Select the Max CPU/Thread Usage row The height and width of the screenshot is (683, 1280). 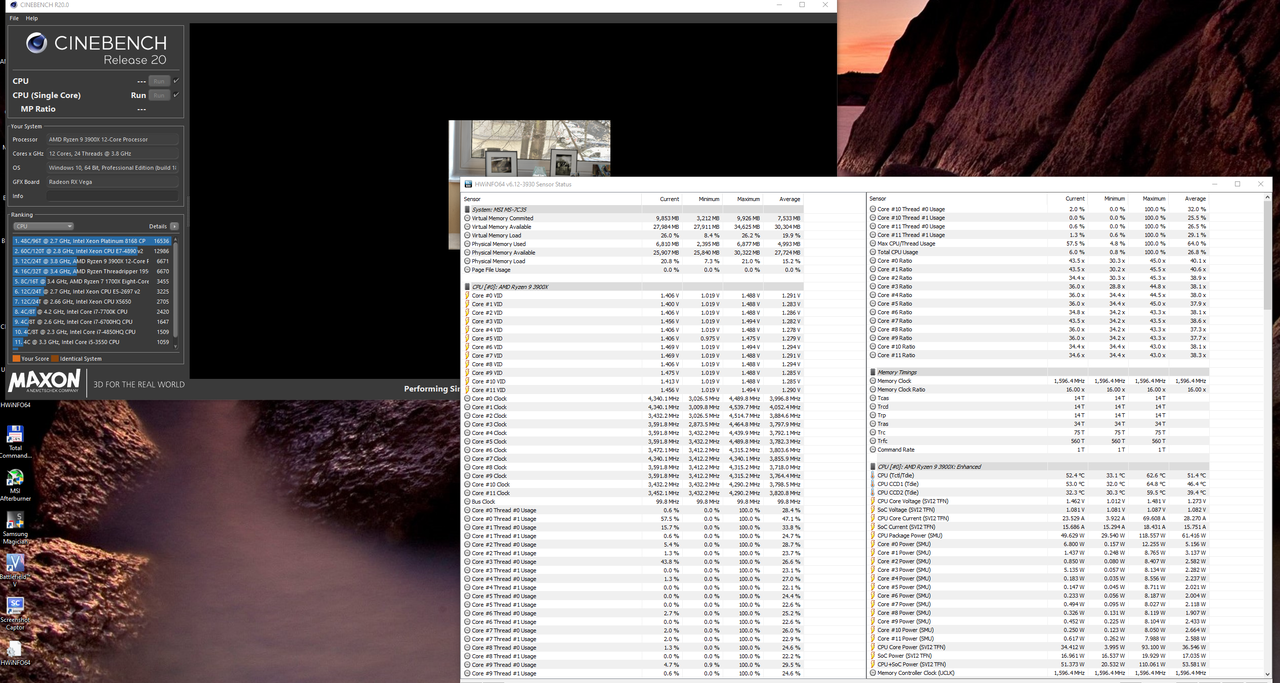pos(1038,243)
